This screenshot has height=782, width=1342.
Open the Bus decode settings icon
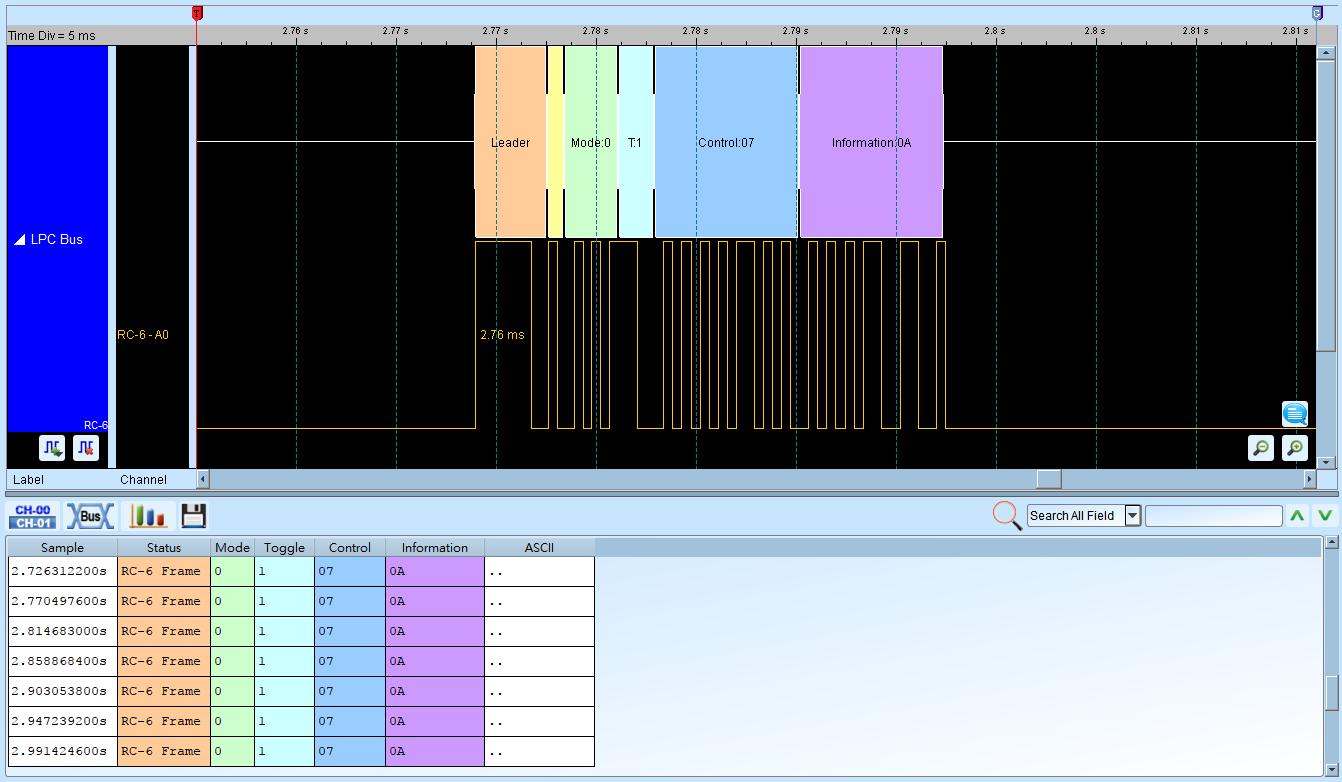coord(90,516)
